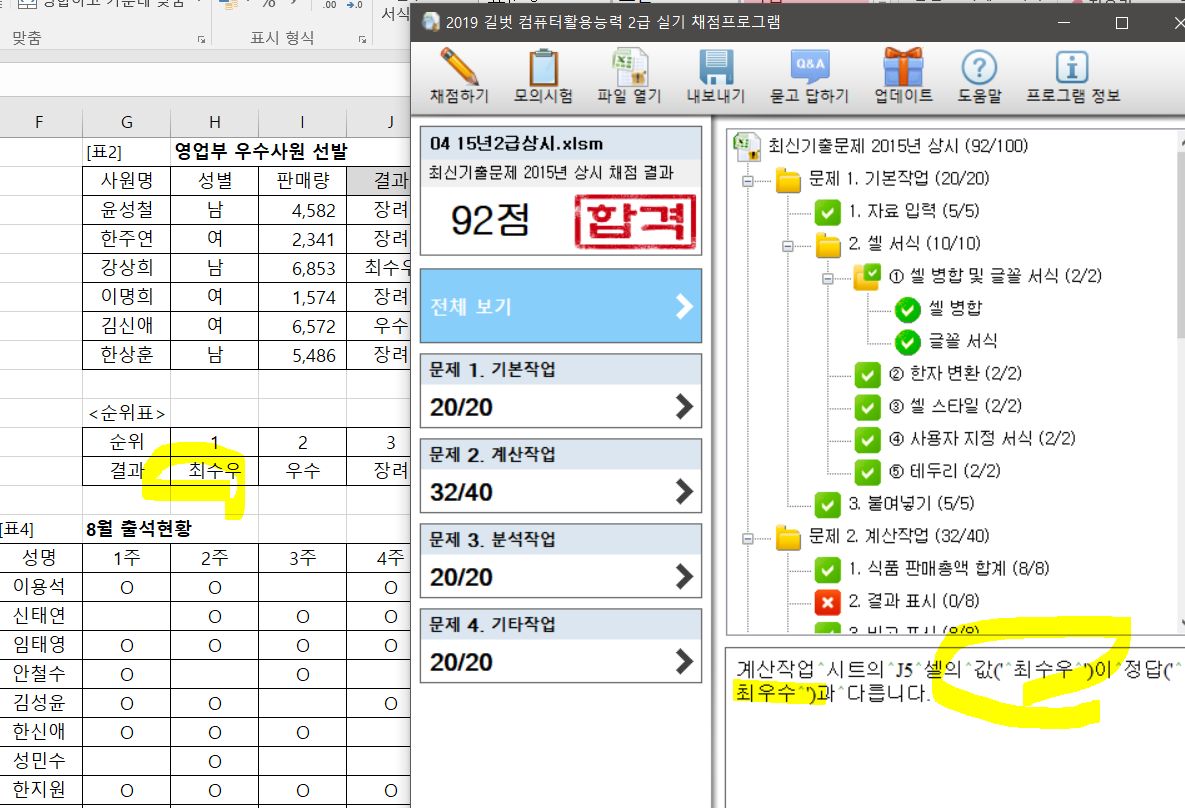Collapse the 2. 셀 서식 tree node
The image size is (1185, 808).
(x=788, y=245)
